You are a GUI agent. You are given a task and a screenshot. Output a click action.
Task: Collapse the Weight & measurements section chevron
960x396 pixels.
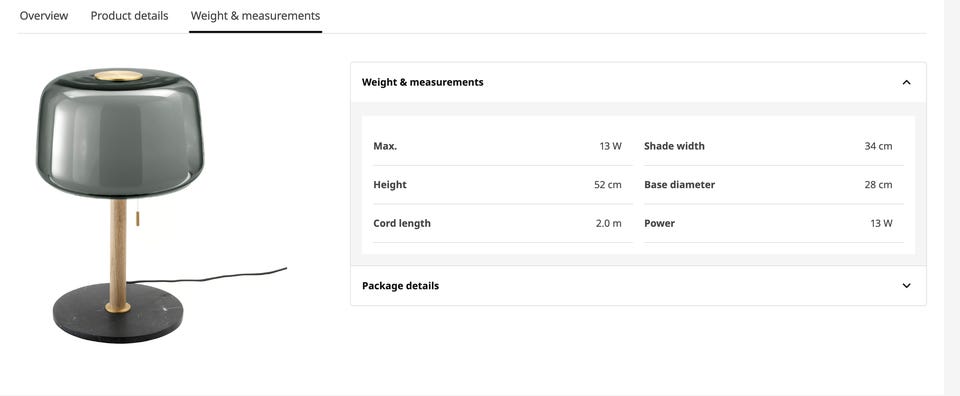pyautogui.click(x=907, y=82)
